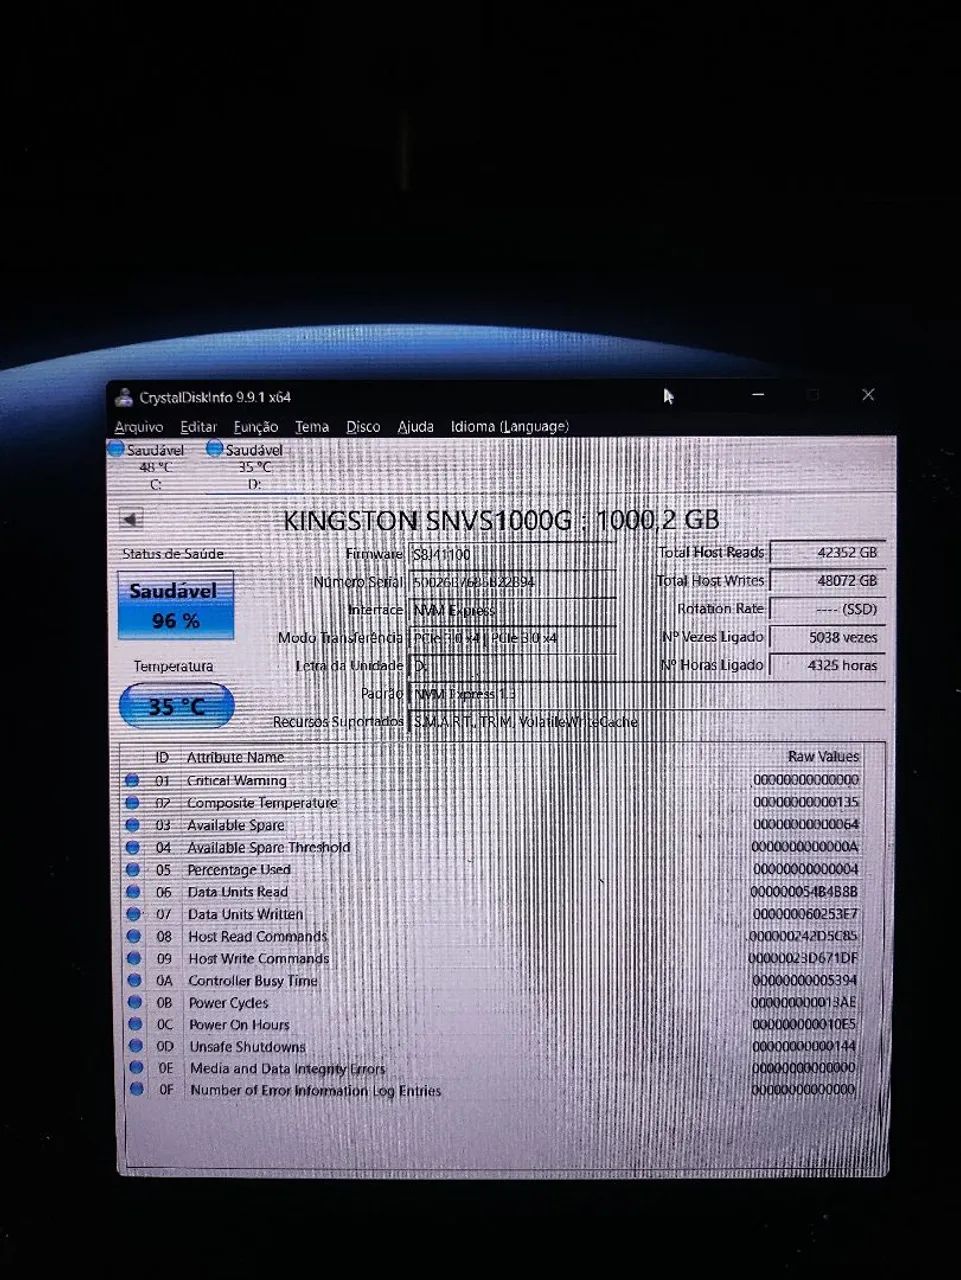961x1280 pixels.
Task: Click the Saudável 96 % health status button
Action: pos(176,605)
